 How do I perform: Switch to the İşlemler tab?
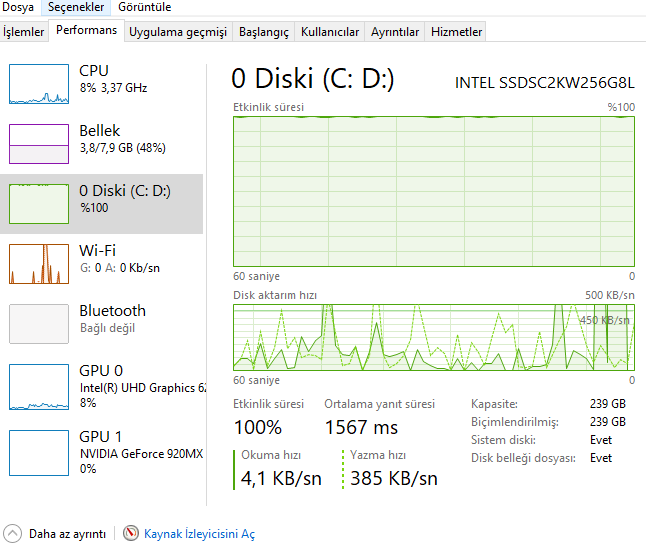click(x=24, y=32)
